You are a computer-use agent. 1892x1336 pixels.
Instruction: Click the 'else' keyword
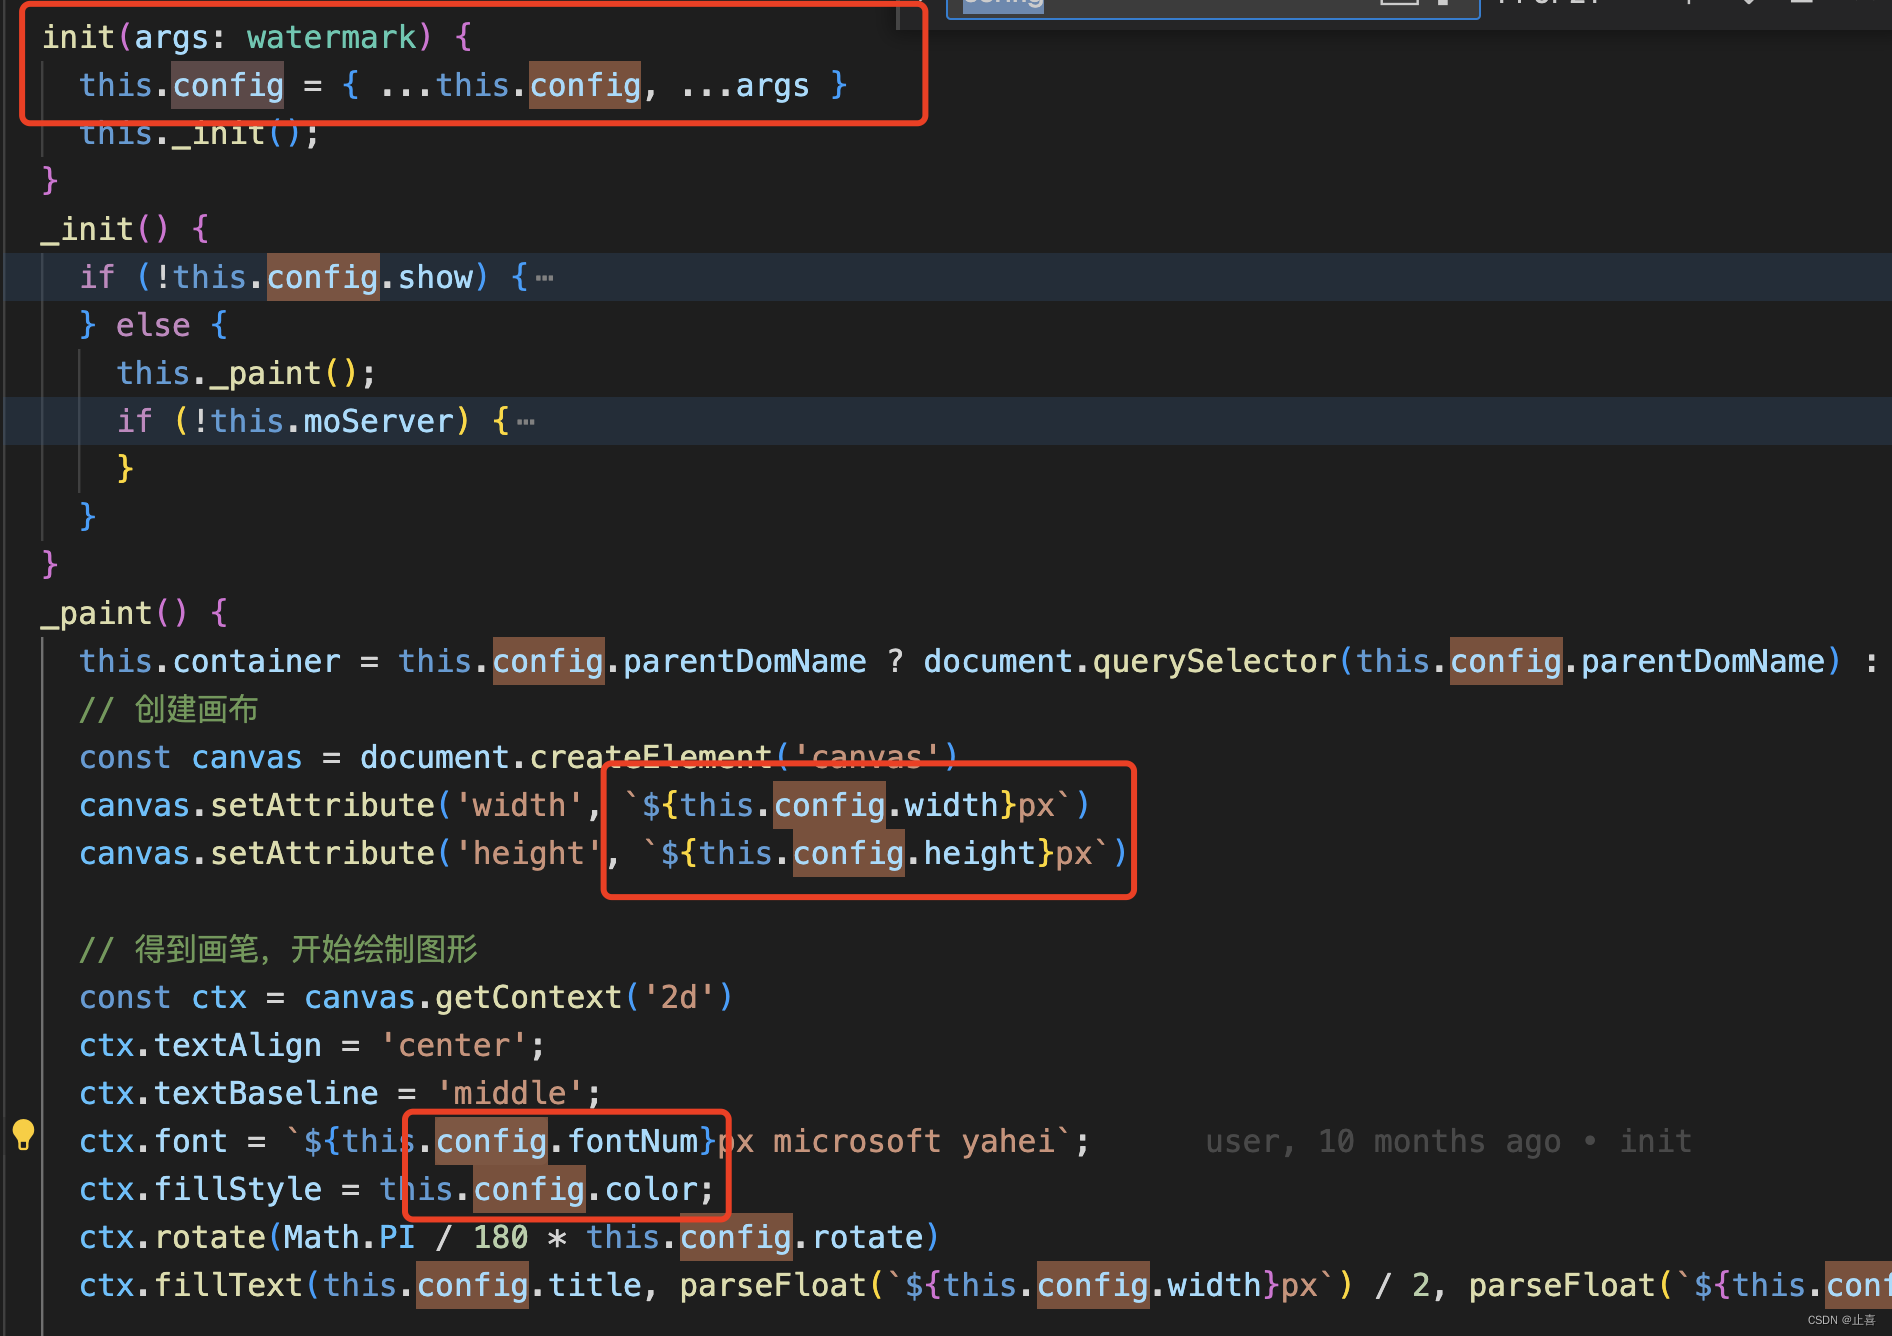pos(153,325)
